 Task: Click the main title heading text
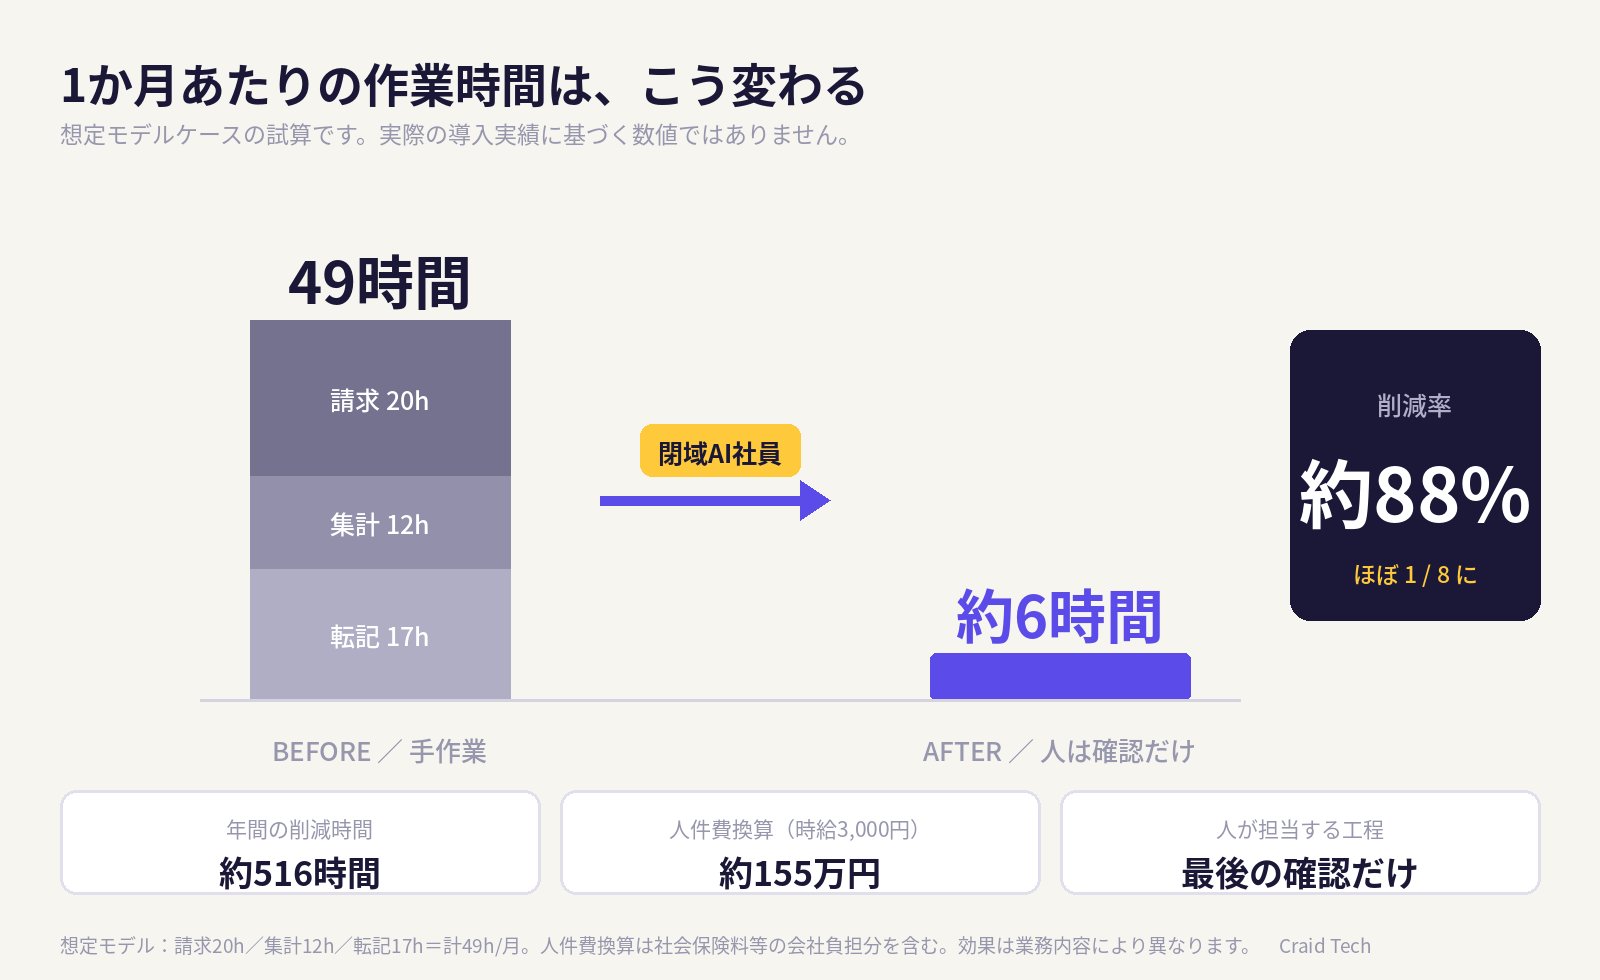click(x=463, y=86)
